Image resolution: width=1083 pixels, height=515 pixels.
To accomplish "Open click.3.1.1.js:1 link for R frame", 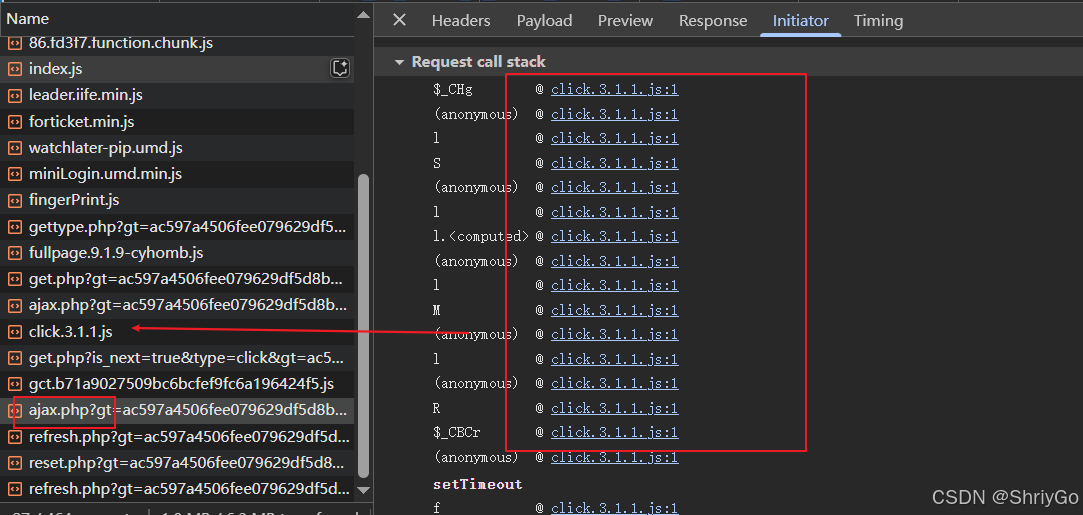I will coord(614,408).
